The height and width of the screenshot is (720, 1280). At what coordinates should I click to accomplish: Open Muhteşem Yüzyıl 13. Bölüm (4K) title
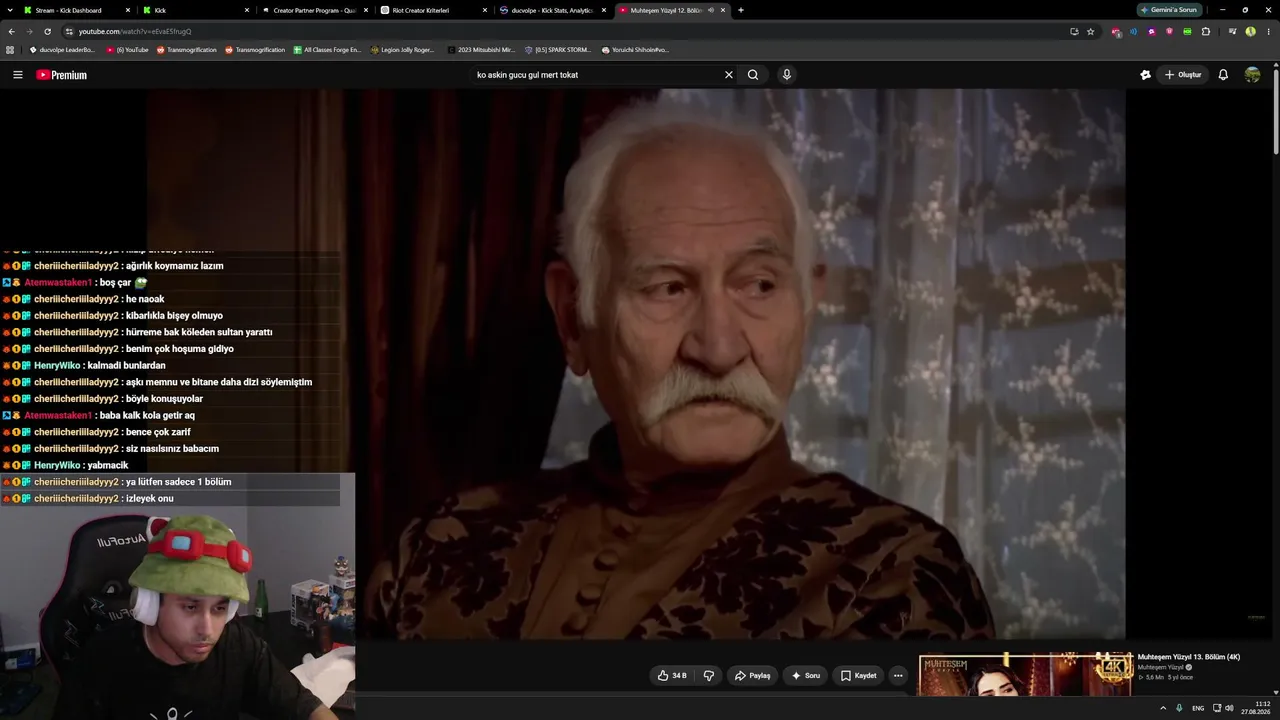(x=1189, y=657)
